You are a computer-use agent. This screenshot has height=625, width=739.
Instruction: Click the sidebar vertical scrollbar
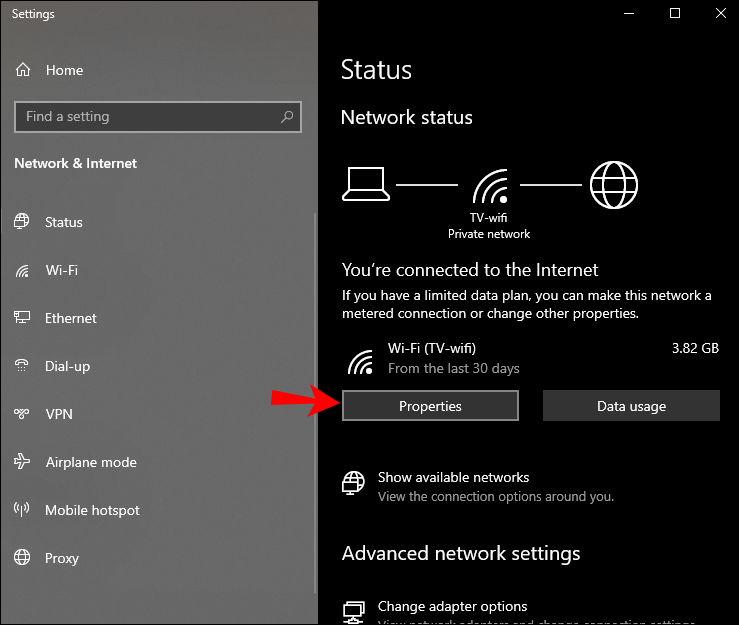click(315, 403)
